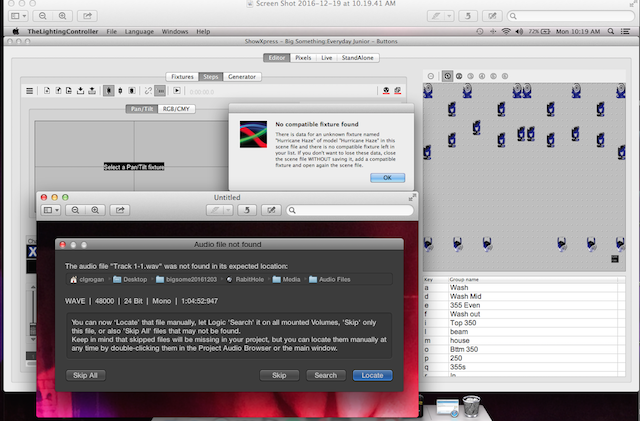Image resolution: width=640 pixels, height=421 pixels.
Task: Select fixture view page 3 circle
Action: pos(470,76)
